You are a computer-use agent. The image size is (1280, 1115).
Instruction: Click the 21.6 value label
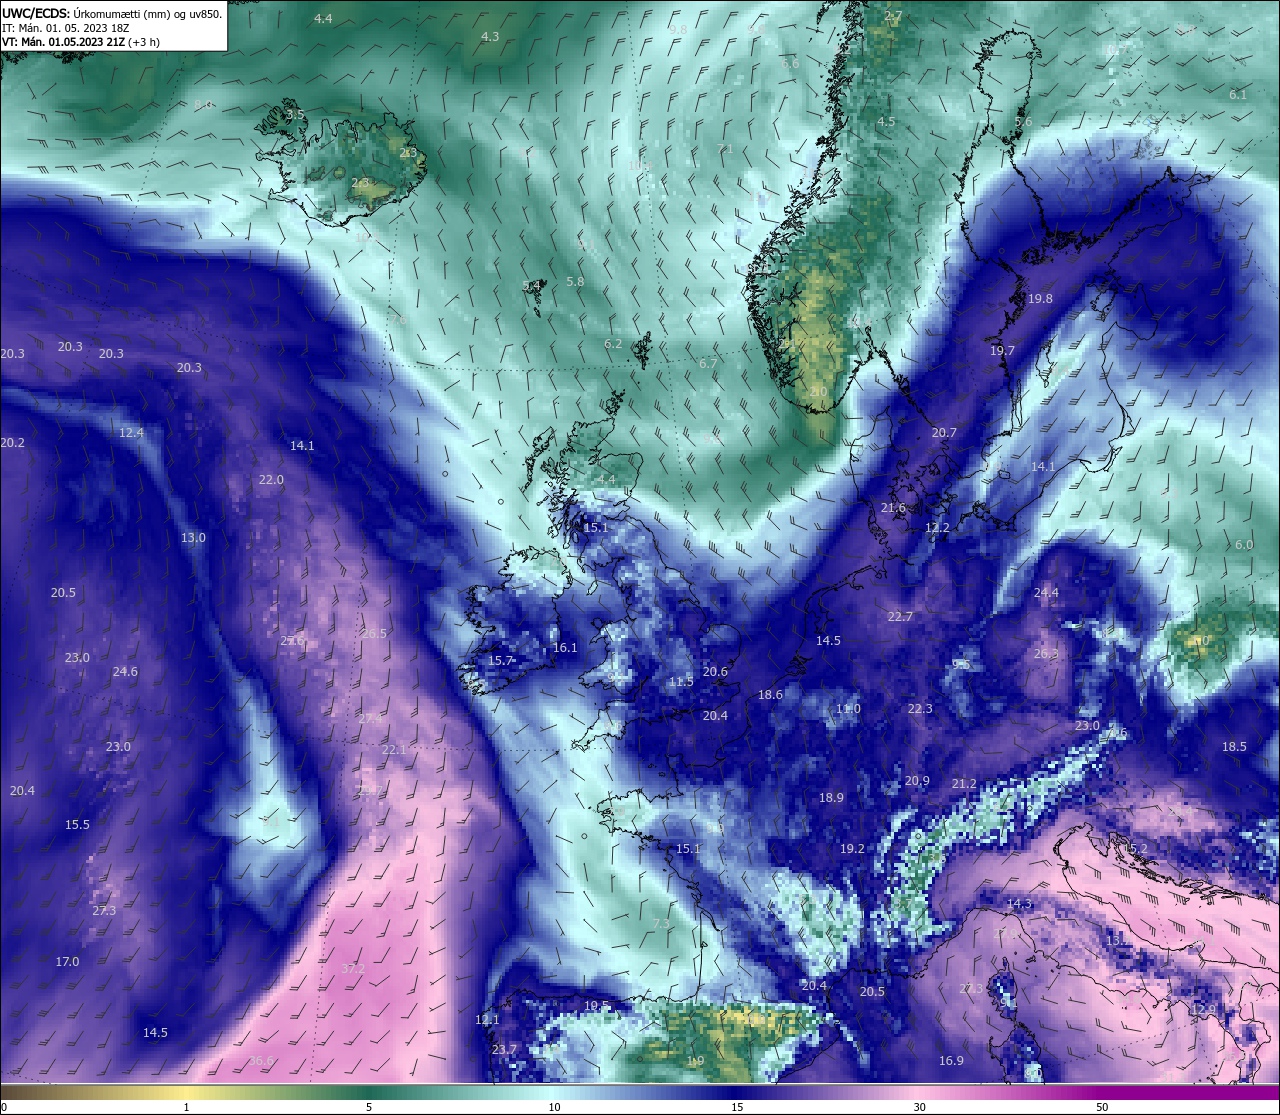coord(893,507)
